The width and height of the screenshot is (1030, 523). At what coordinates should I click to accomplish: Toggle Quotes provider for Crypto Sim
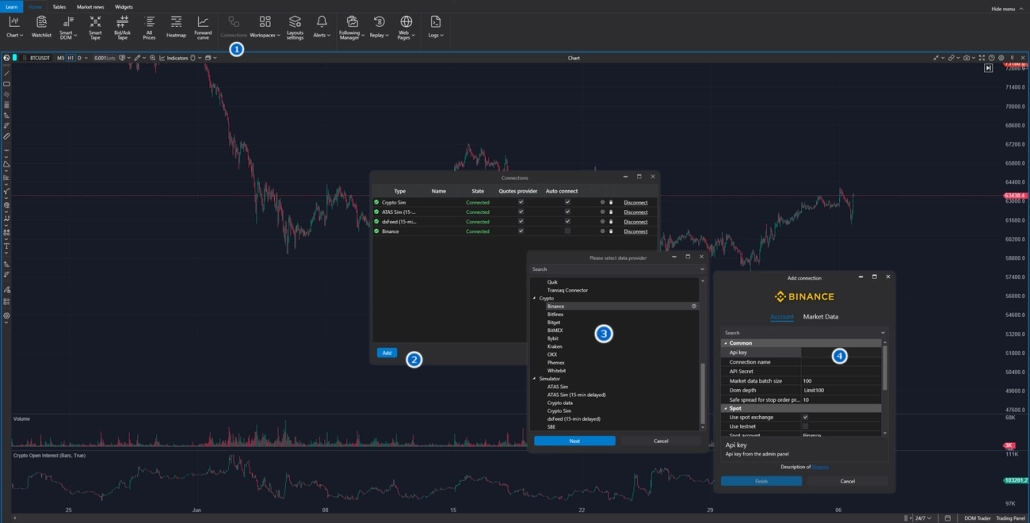point(521,202)
